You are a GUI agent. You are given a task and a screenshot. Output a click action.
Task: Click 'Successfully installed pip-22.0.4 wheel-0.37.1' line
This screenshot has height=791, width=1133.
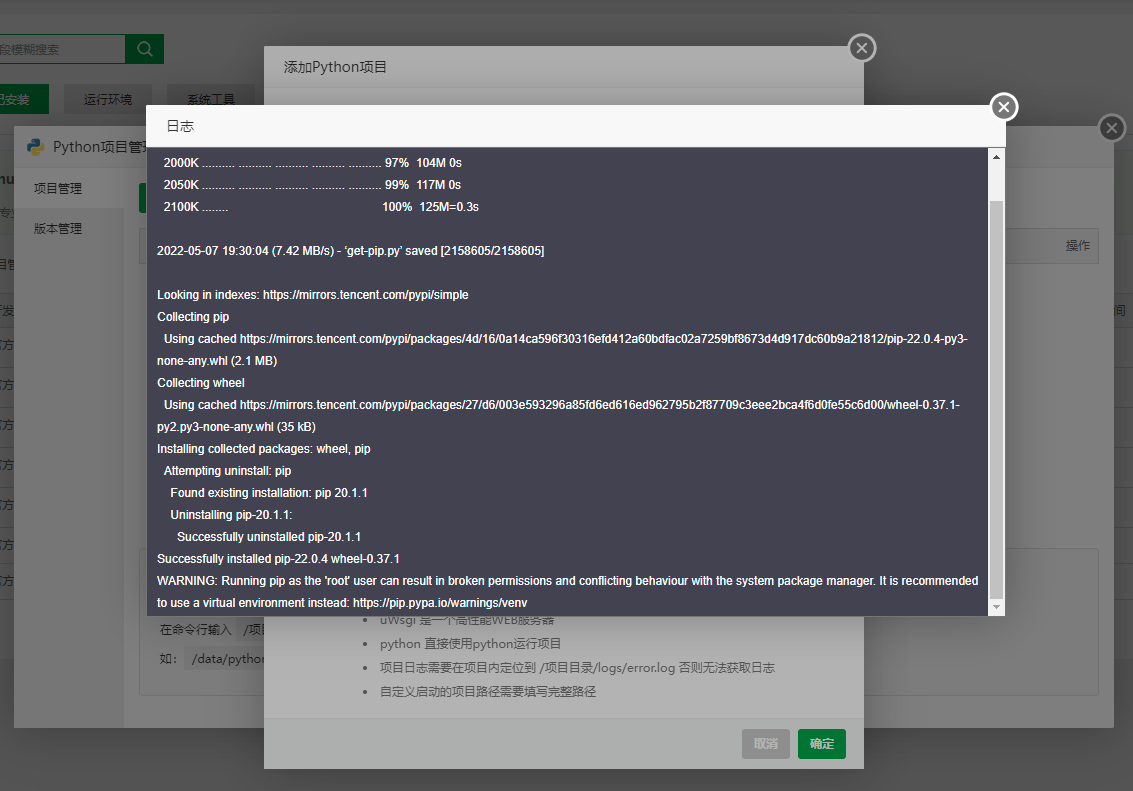[x=278, y=558]
